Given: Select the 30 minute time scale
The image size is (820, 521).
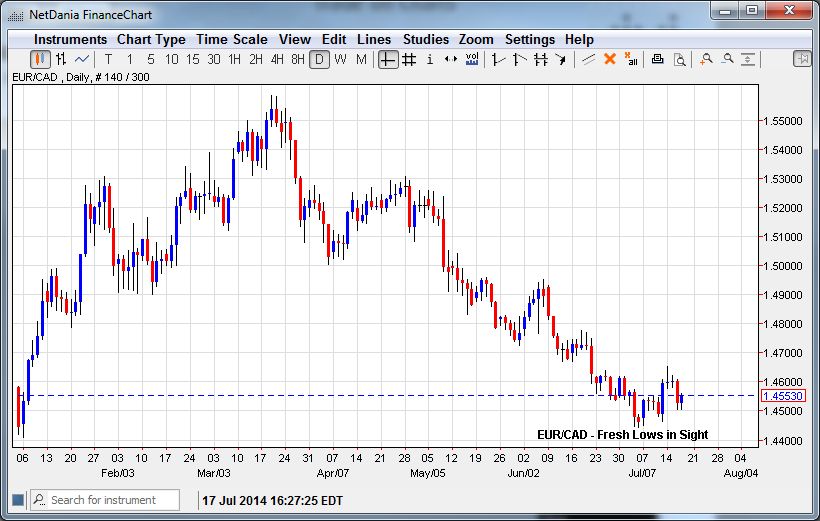Looking at the screenshot, I should tap(213, 60).
